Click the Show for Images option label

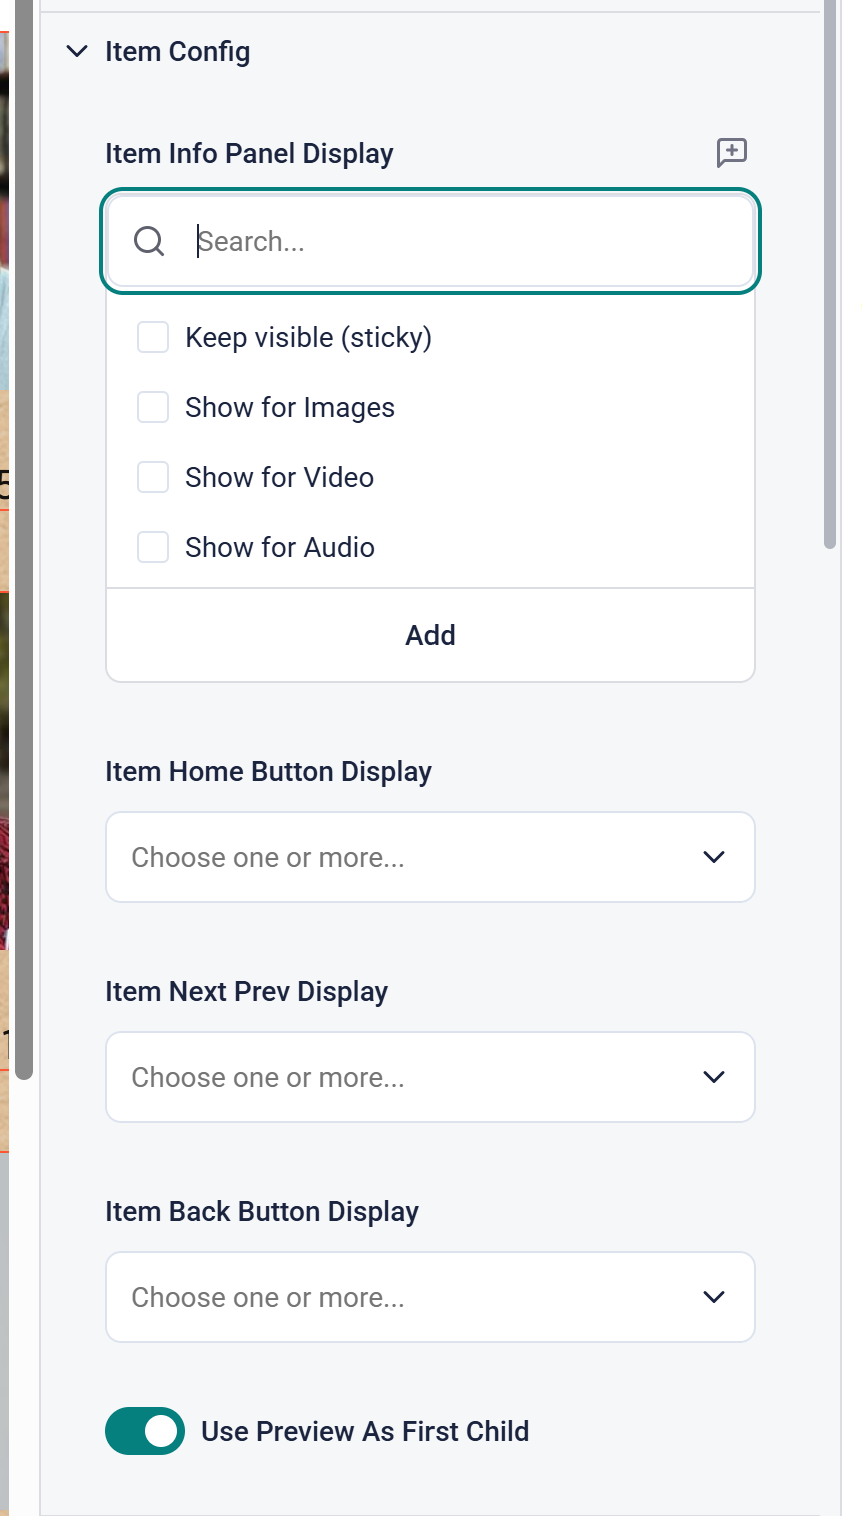[x=290, y=408]
